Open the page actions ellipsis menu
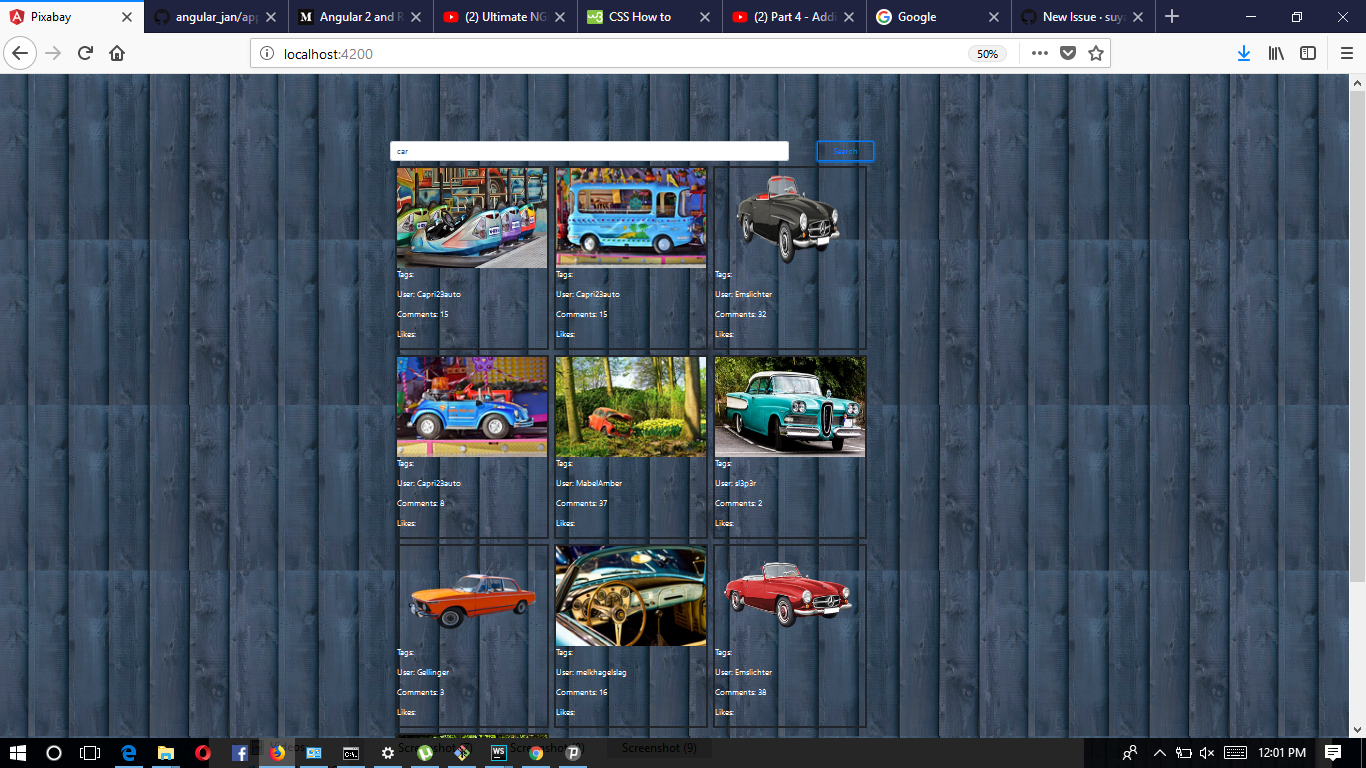The image size is (1366, 768). click(1039, 54)
